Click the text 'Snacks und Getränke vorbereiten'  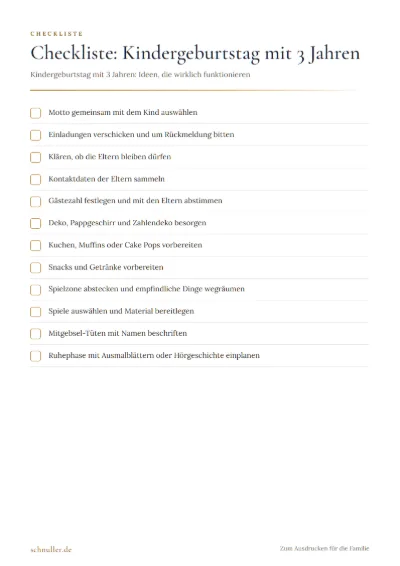(x=106, y=267)
